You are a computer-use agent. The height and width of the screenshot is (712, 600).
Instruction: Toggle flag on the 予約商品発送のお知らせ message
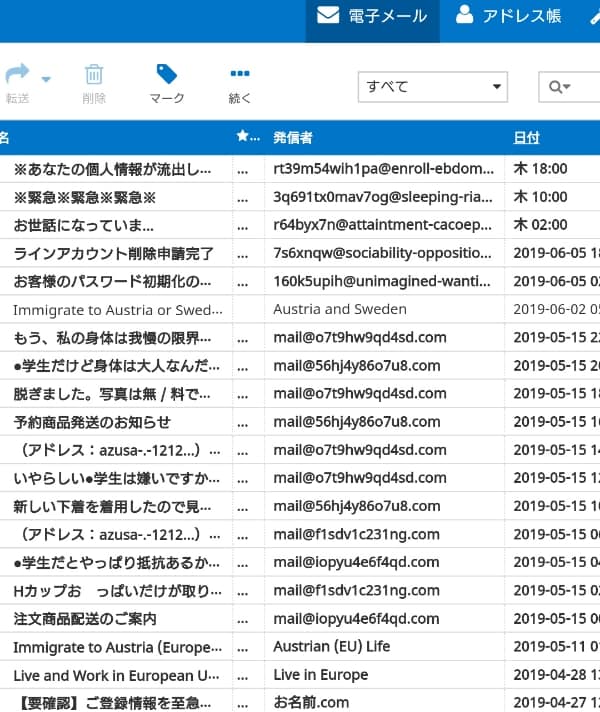click(242, 422)
